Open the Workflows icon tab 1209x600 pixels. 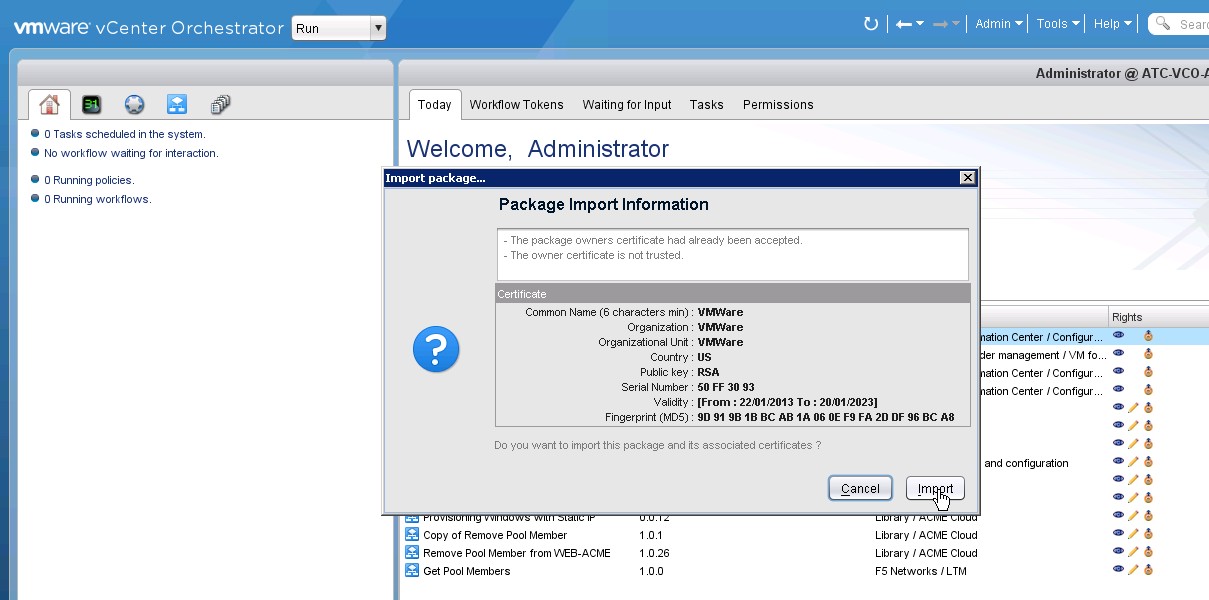tap(177, 105)
